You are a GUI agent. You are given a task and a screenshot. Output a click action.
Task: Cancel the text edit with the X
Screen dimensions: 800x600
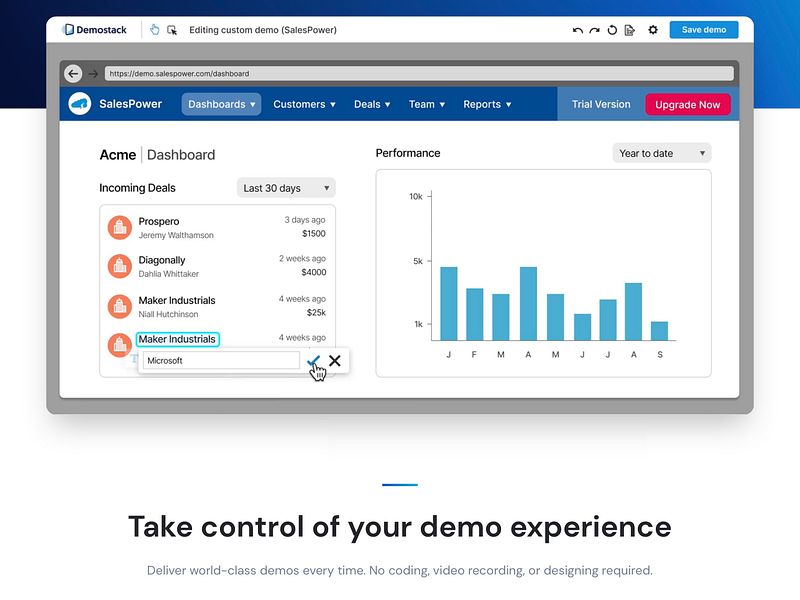coord(335,361)
